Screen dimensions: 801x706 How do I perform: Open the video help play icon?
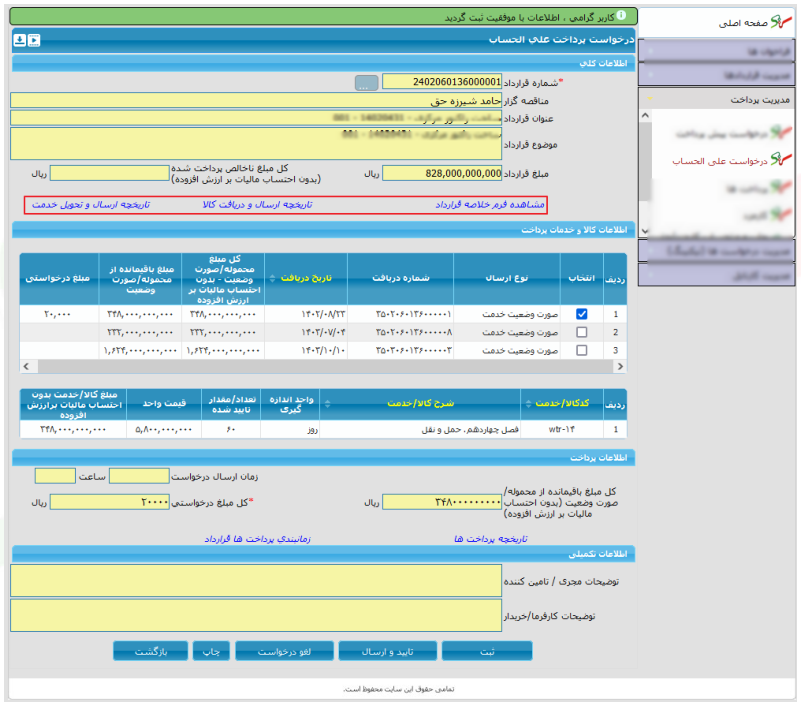tap(34, 40)
